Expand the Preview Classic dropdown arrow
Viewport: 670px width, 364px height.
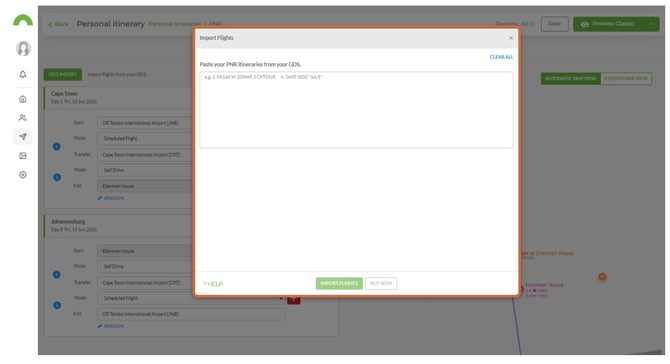click(x=651, y=24)
